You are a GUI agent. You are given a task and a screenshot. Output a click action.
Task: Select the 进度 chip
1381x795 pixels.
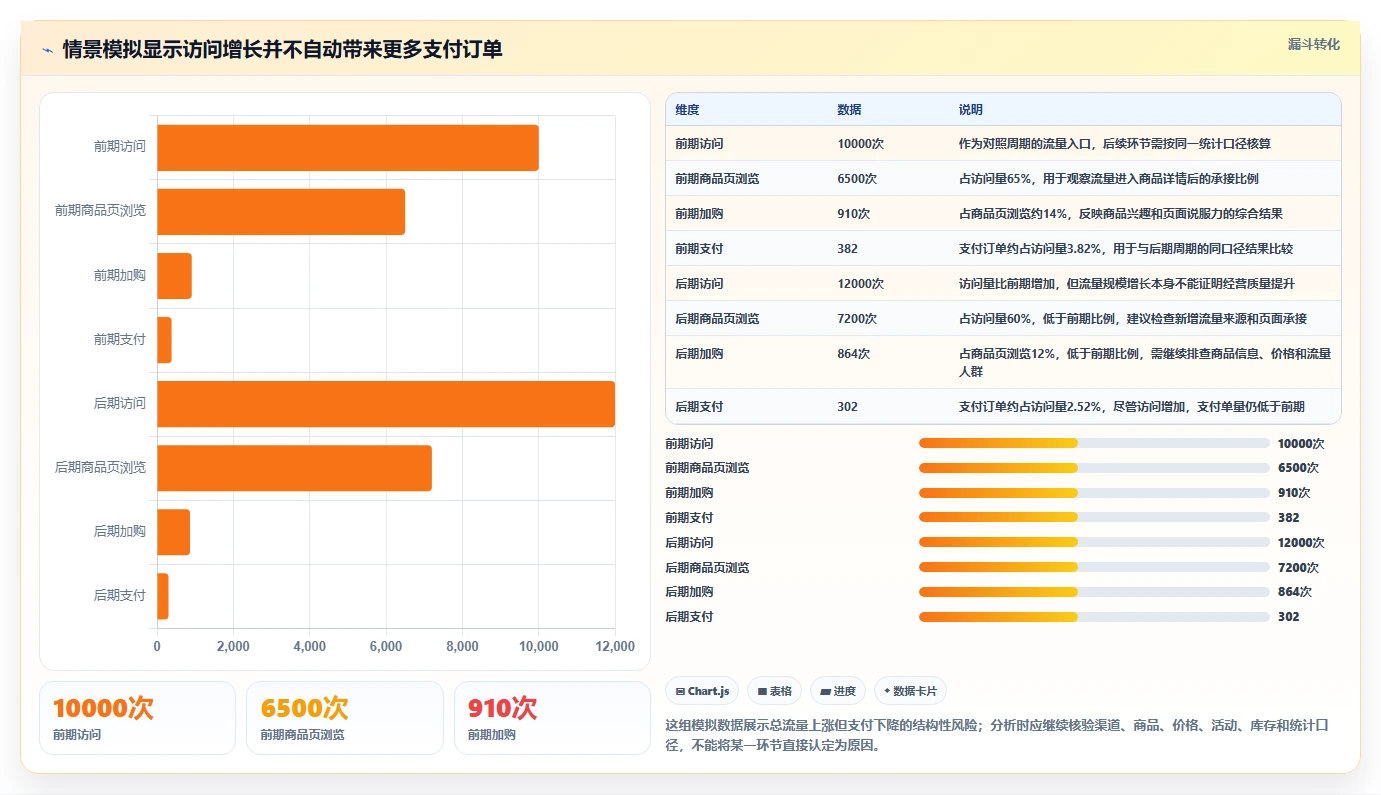[838, 691]
